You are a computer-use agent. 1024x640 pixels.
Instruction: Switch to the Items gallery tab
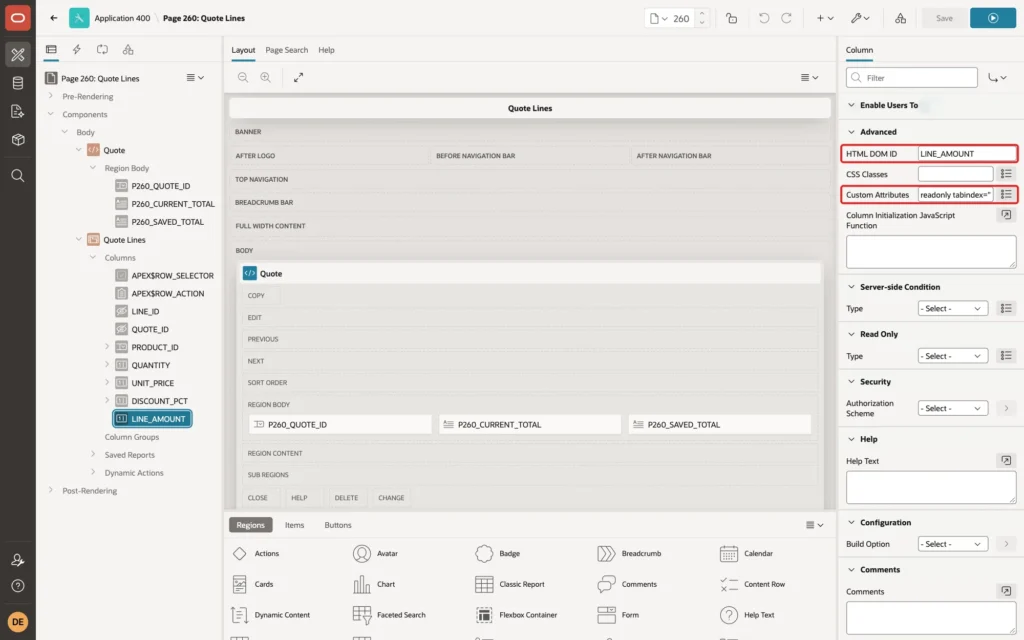[295, 525]
